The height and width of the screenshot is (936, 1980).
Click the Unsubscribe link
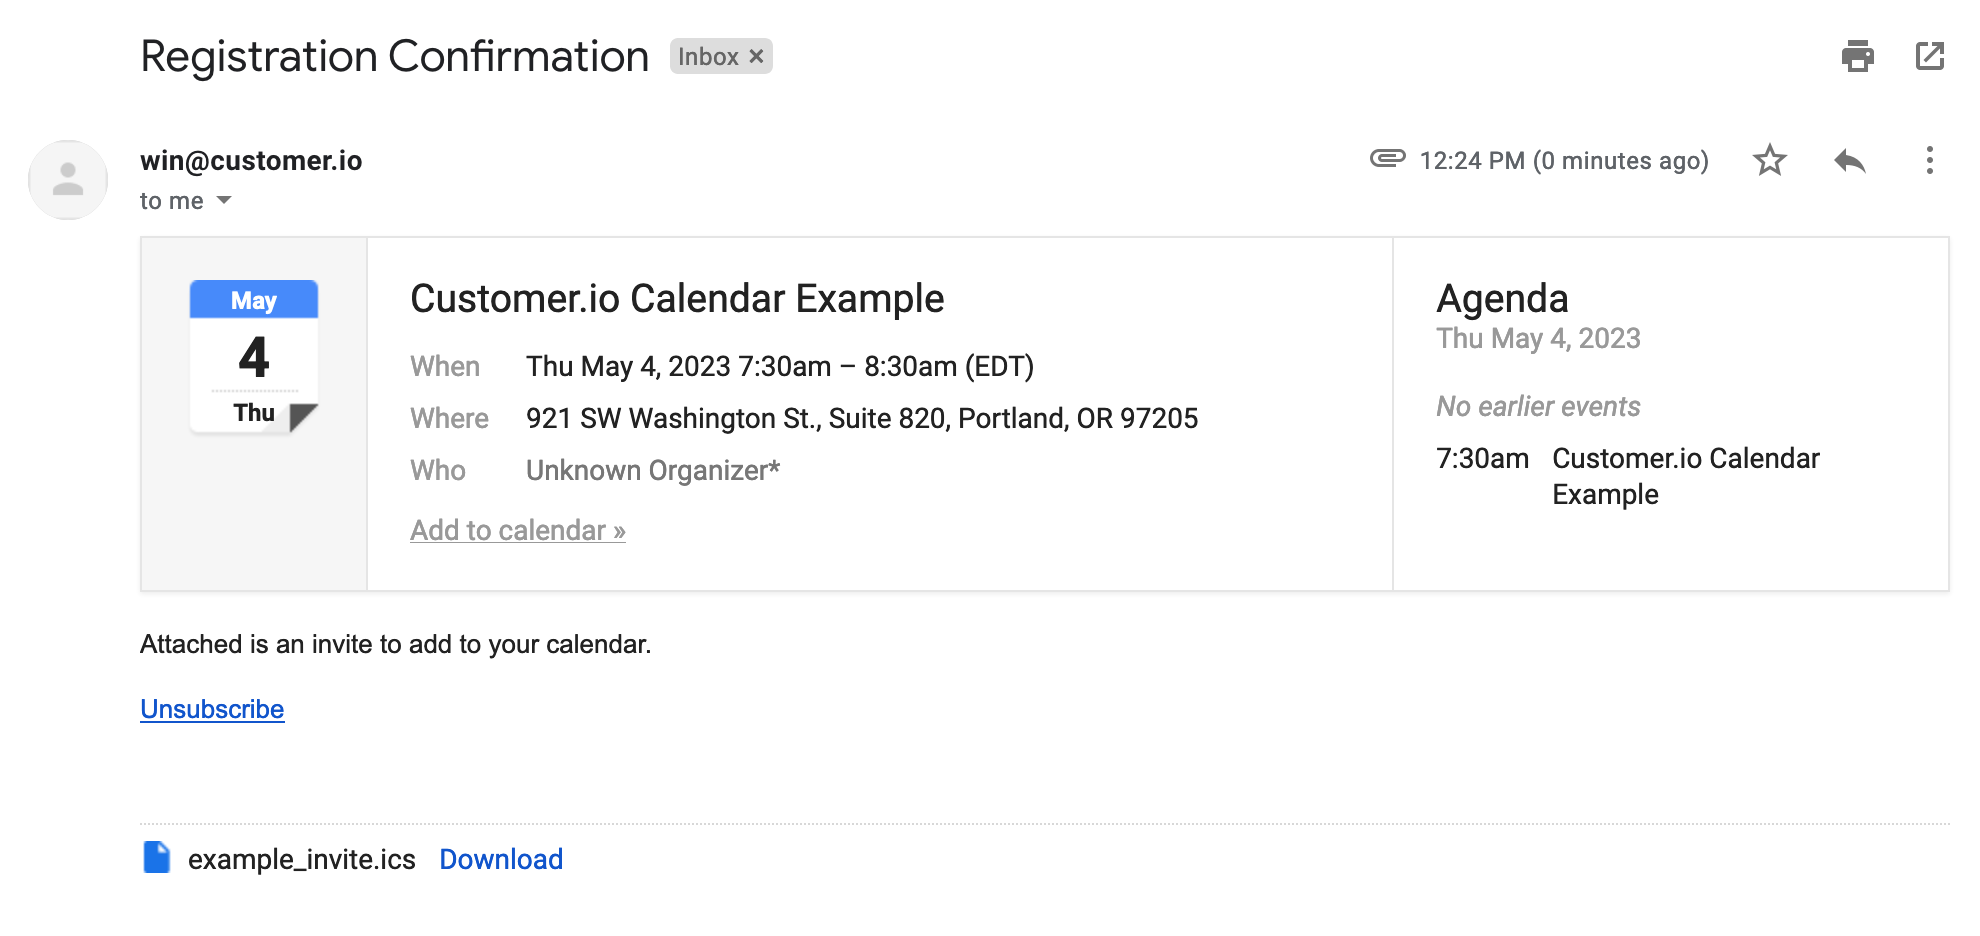[212, 709]
